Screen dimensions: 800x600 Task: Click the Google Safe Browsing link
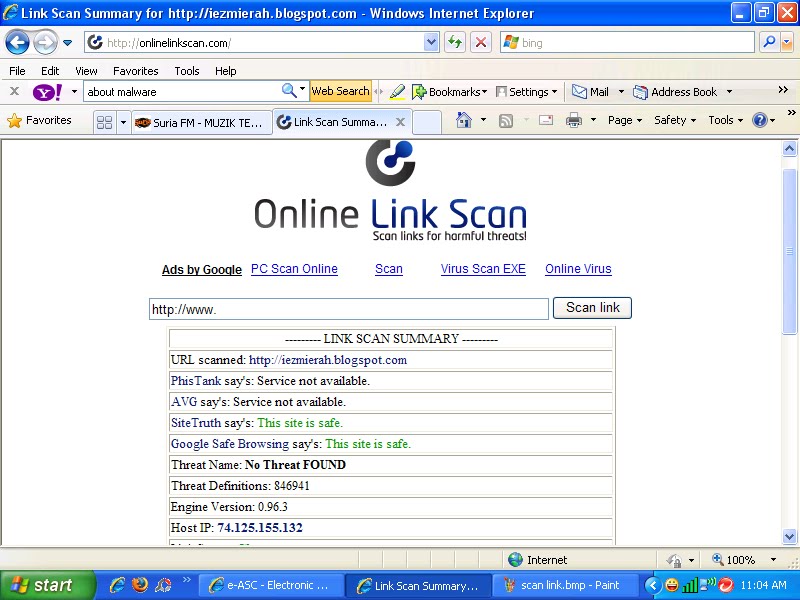click(x=230, y=444)
